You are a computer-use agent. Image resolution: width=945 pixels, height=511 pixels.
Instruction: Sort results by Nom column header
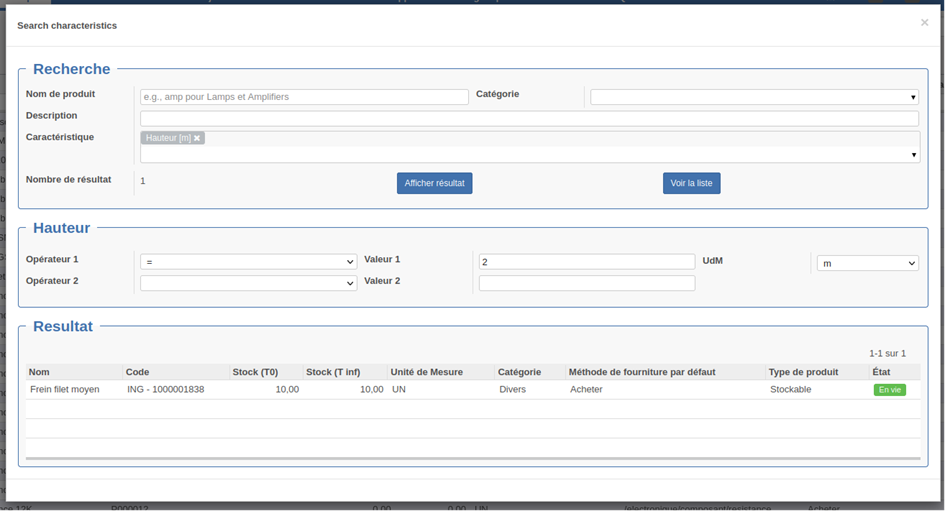click(x=39, y=372)
